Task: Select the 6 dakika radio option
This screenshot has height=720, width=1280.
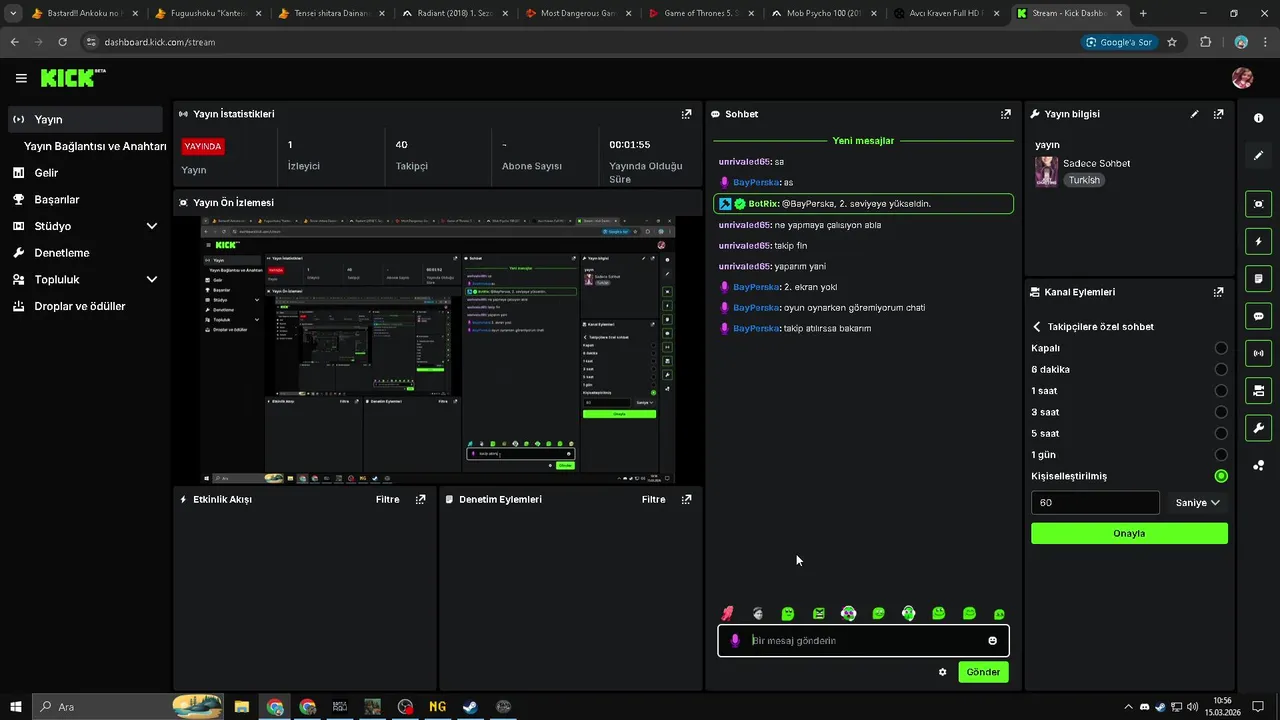Action: 1221,369
